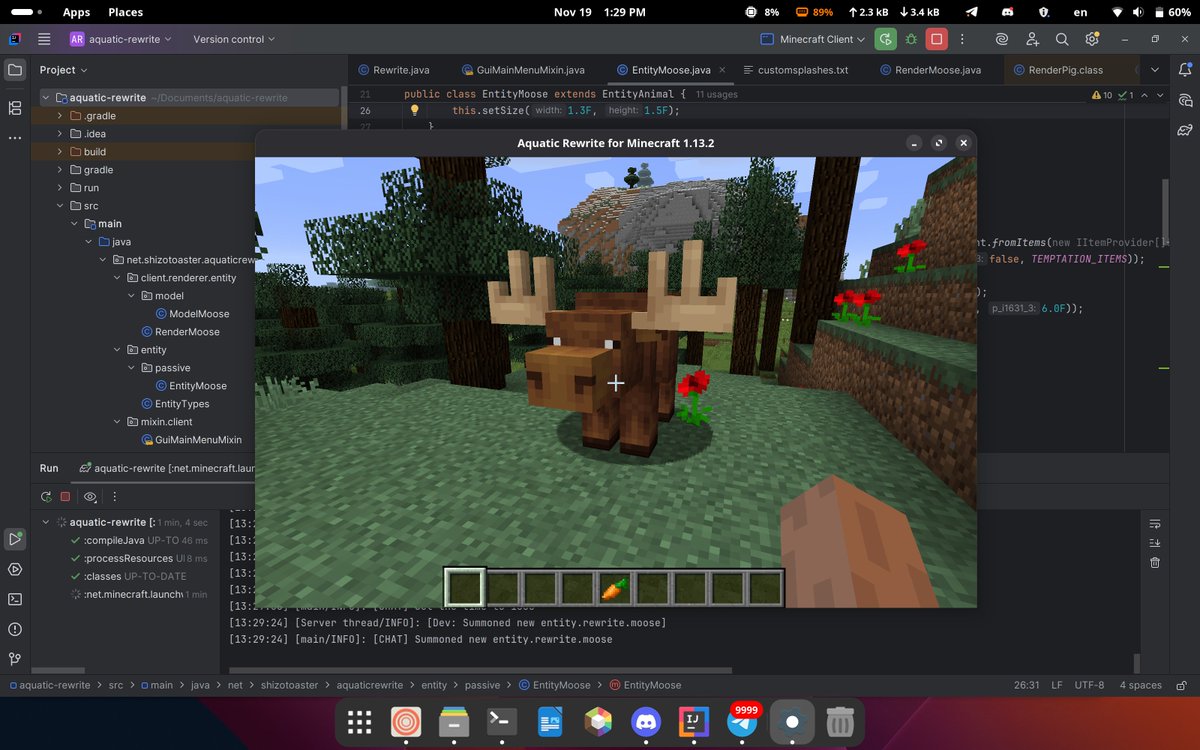
Task: Open the AI assistant swirl icon in title bar
Action: pyautogui.click(x=1001, y=39)
